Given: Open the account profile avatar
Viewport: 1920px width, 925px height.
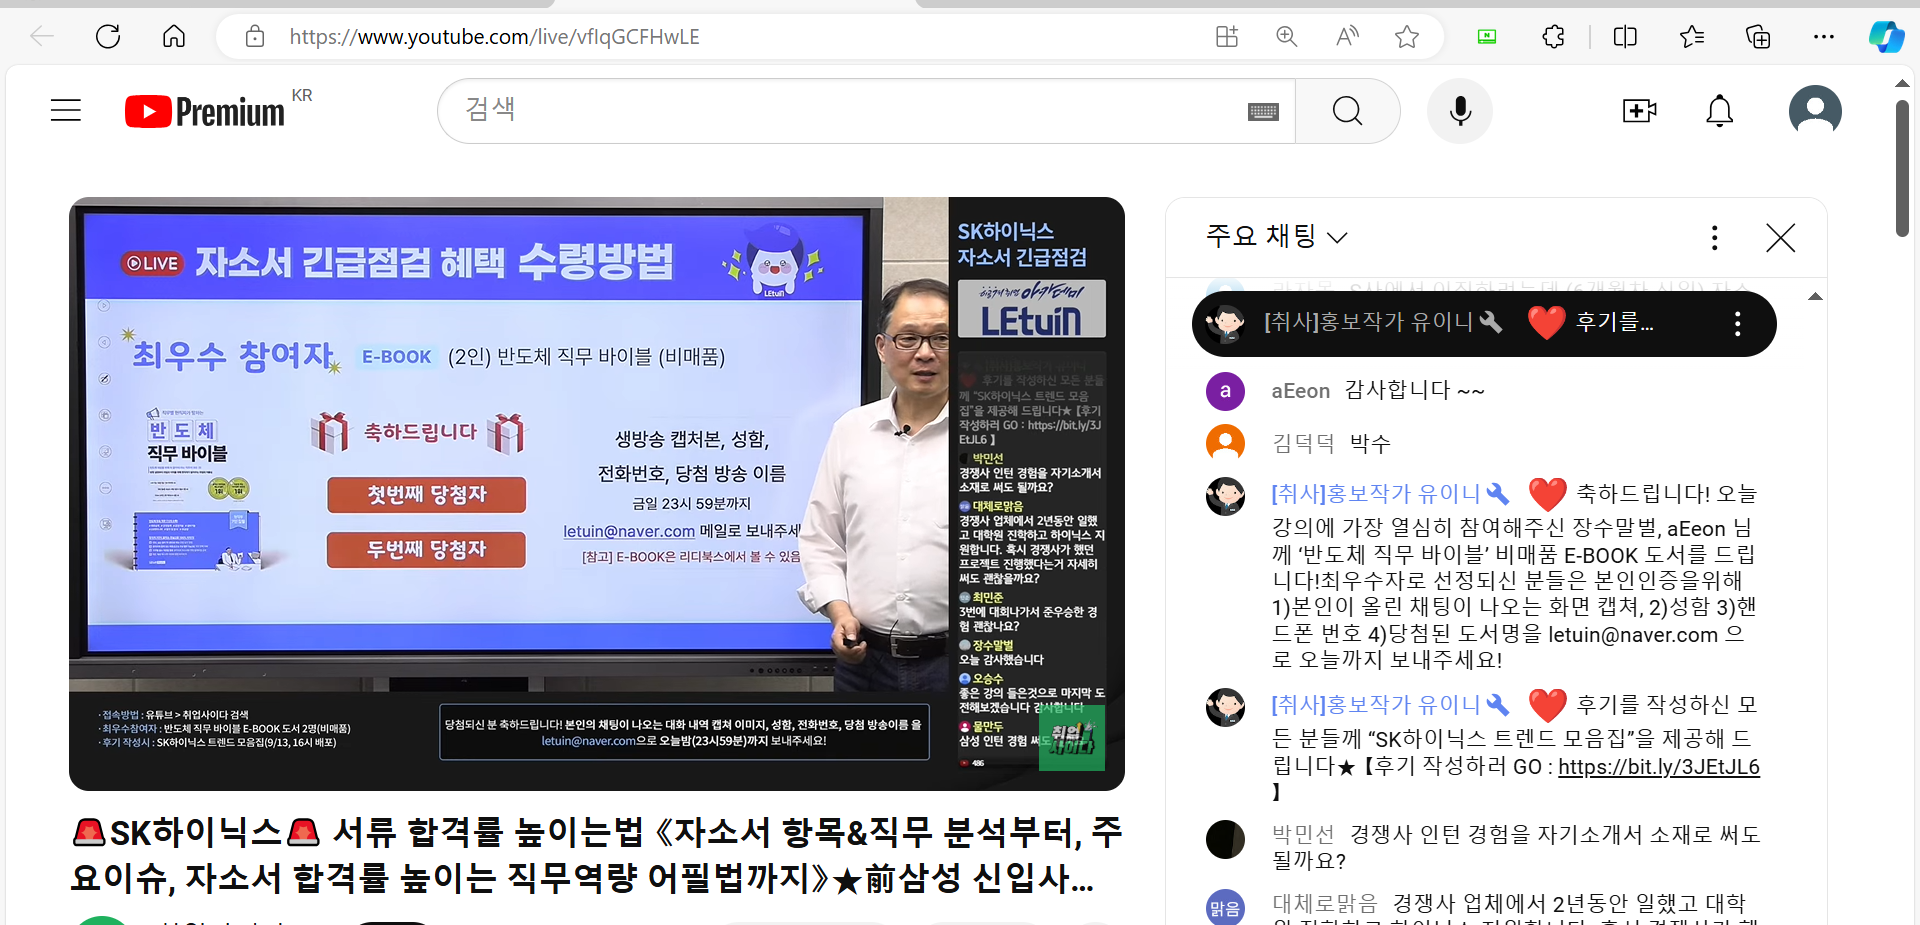Looking at the screenshot, I should point(1814,111).
